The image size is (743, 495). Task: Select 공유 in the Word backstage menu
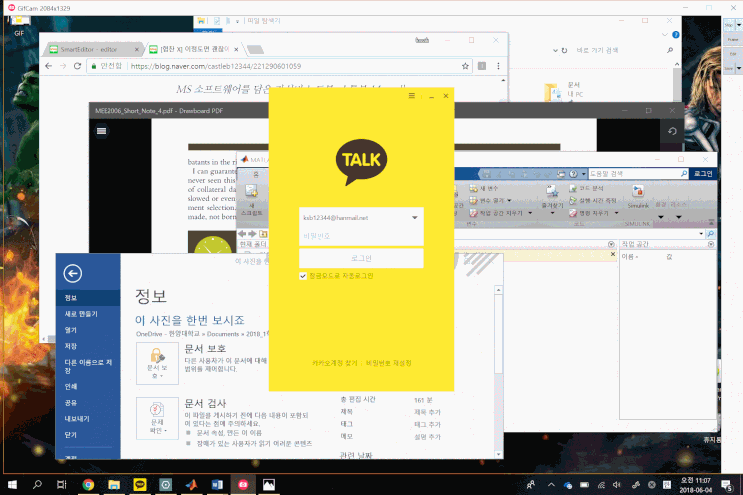pos(71,403)
